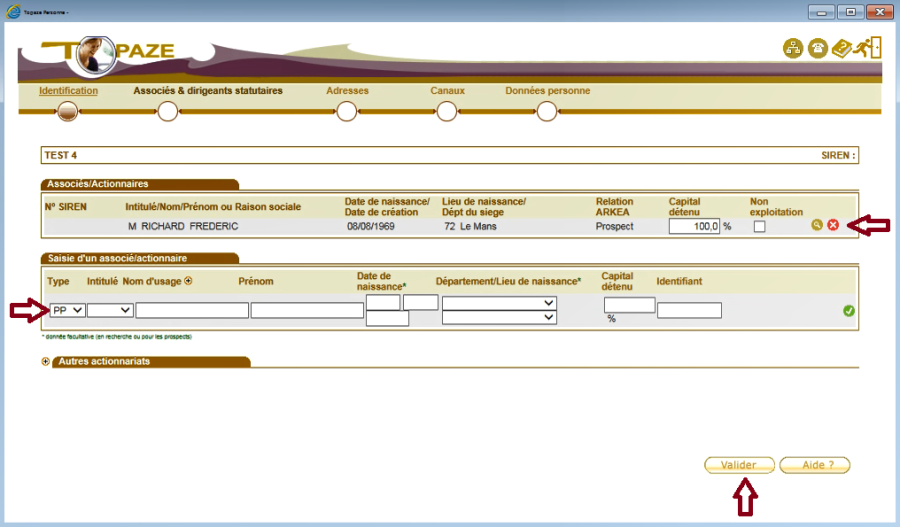
Task: Confirm new associate with green check icon
Action: 849,311
